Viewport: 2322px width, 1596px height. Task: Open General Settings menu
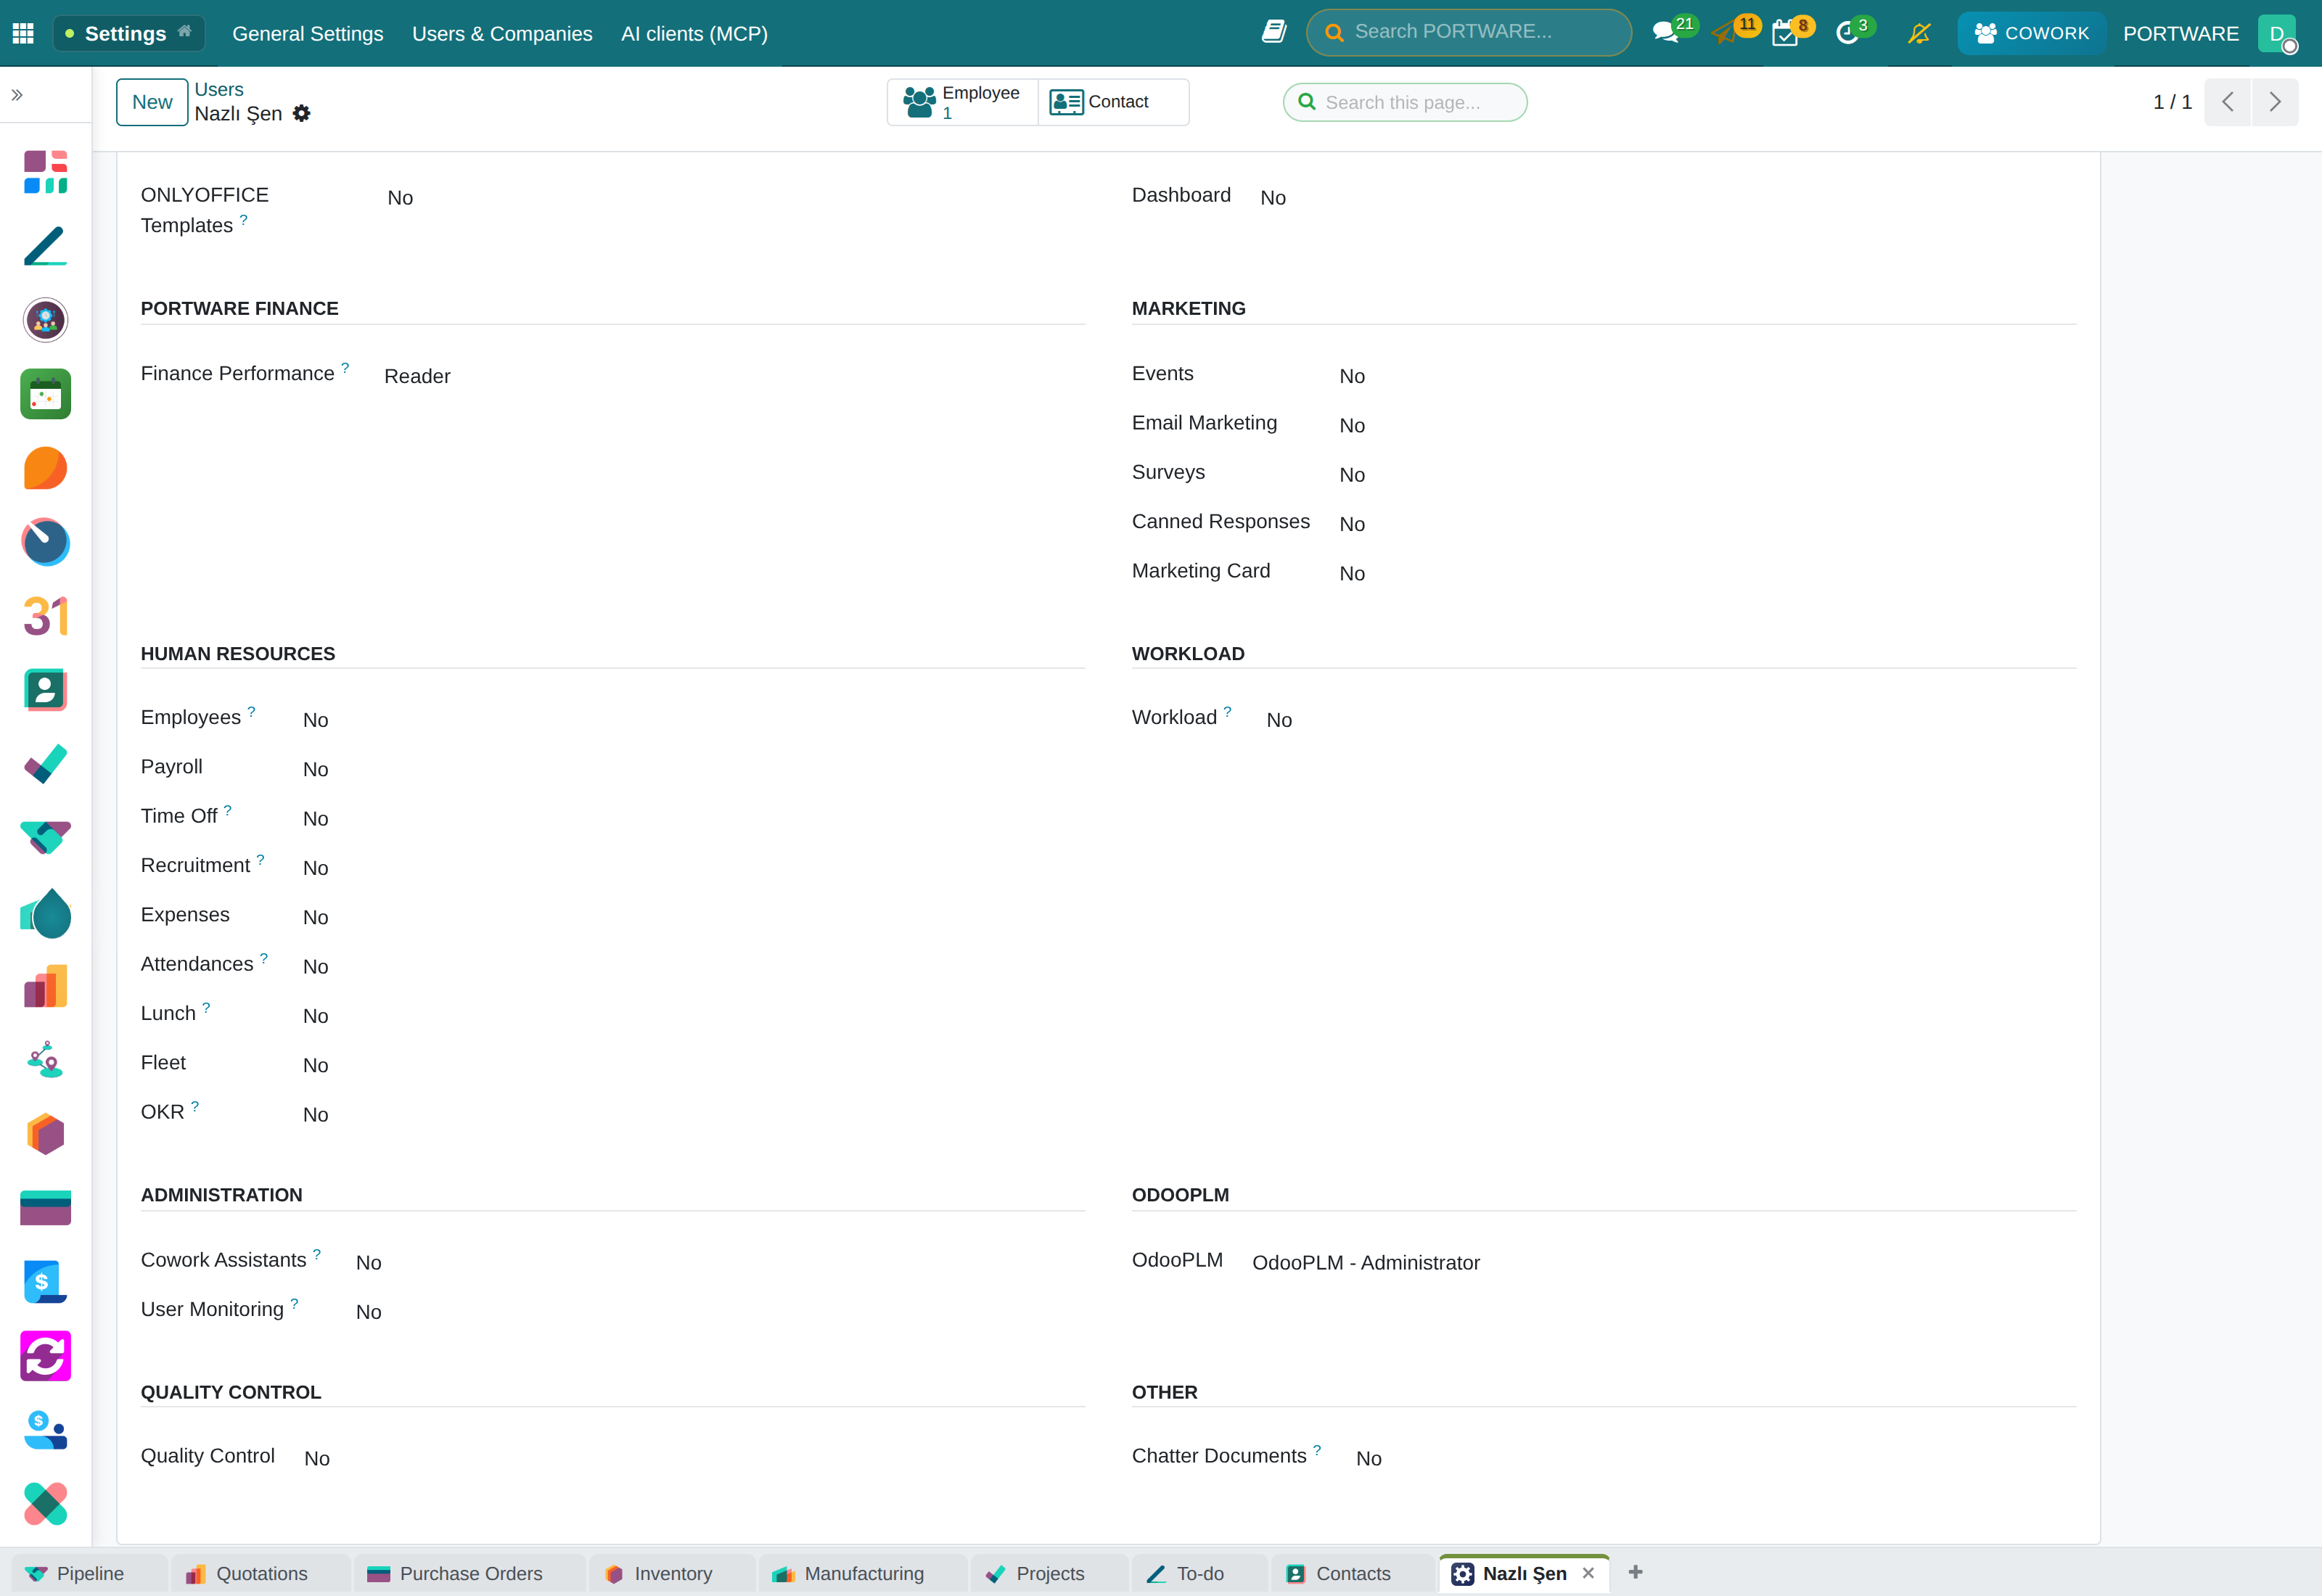(308, 33)
